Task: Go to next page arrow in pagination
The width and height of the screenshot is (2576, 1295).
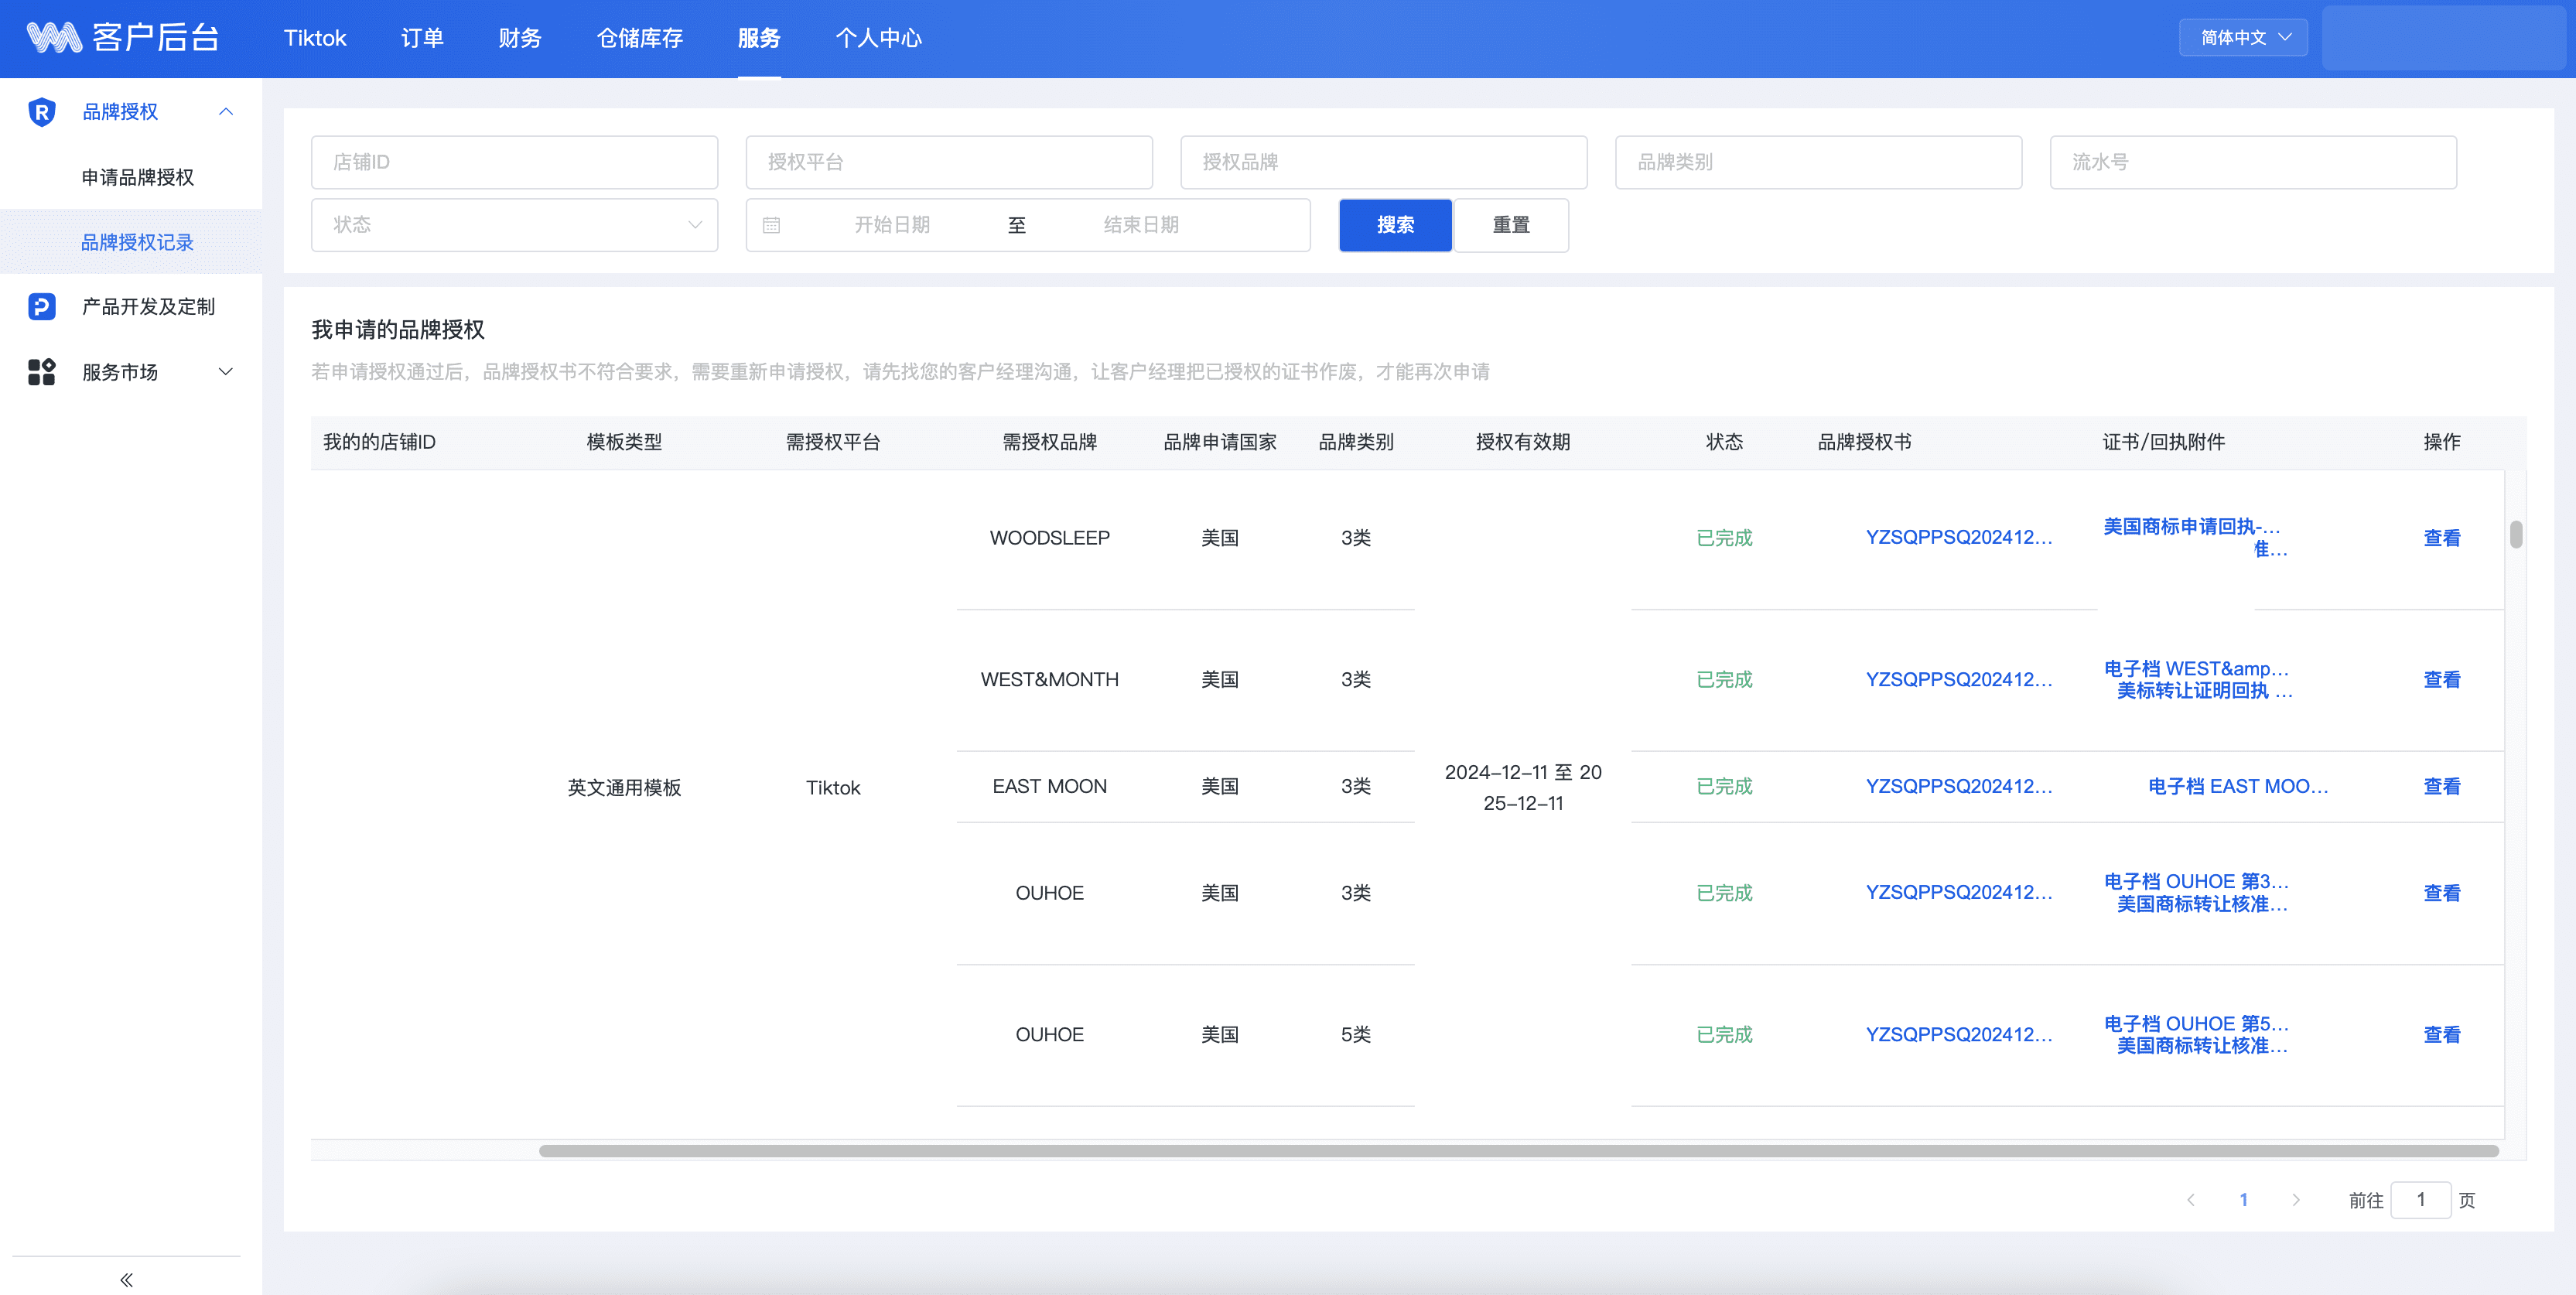Action: 2296,1199
